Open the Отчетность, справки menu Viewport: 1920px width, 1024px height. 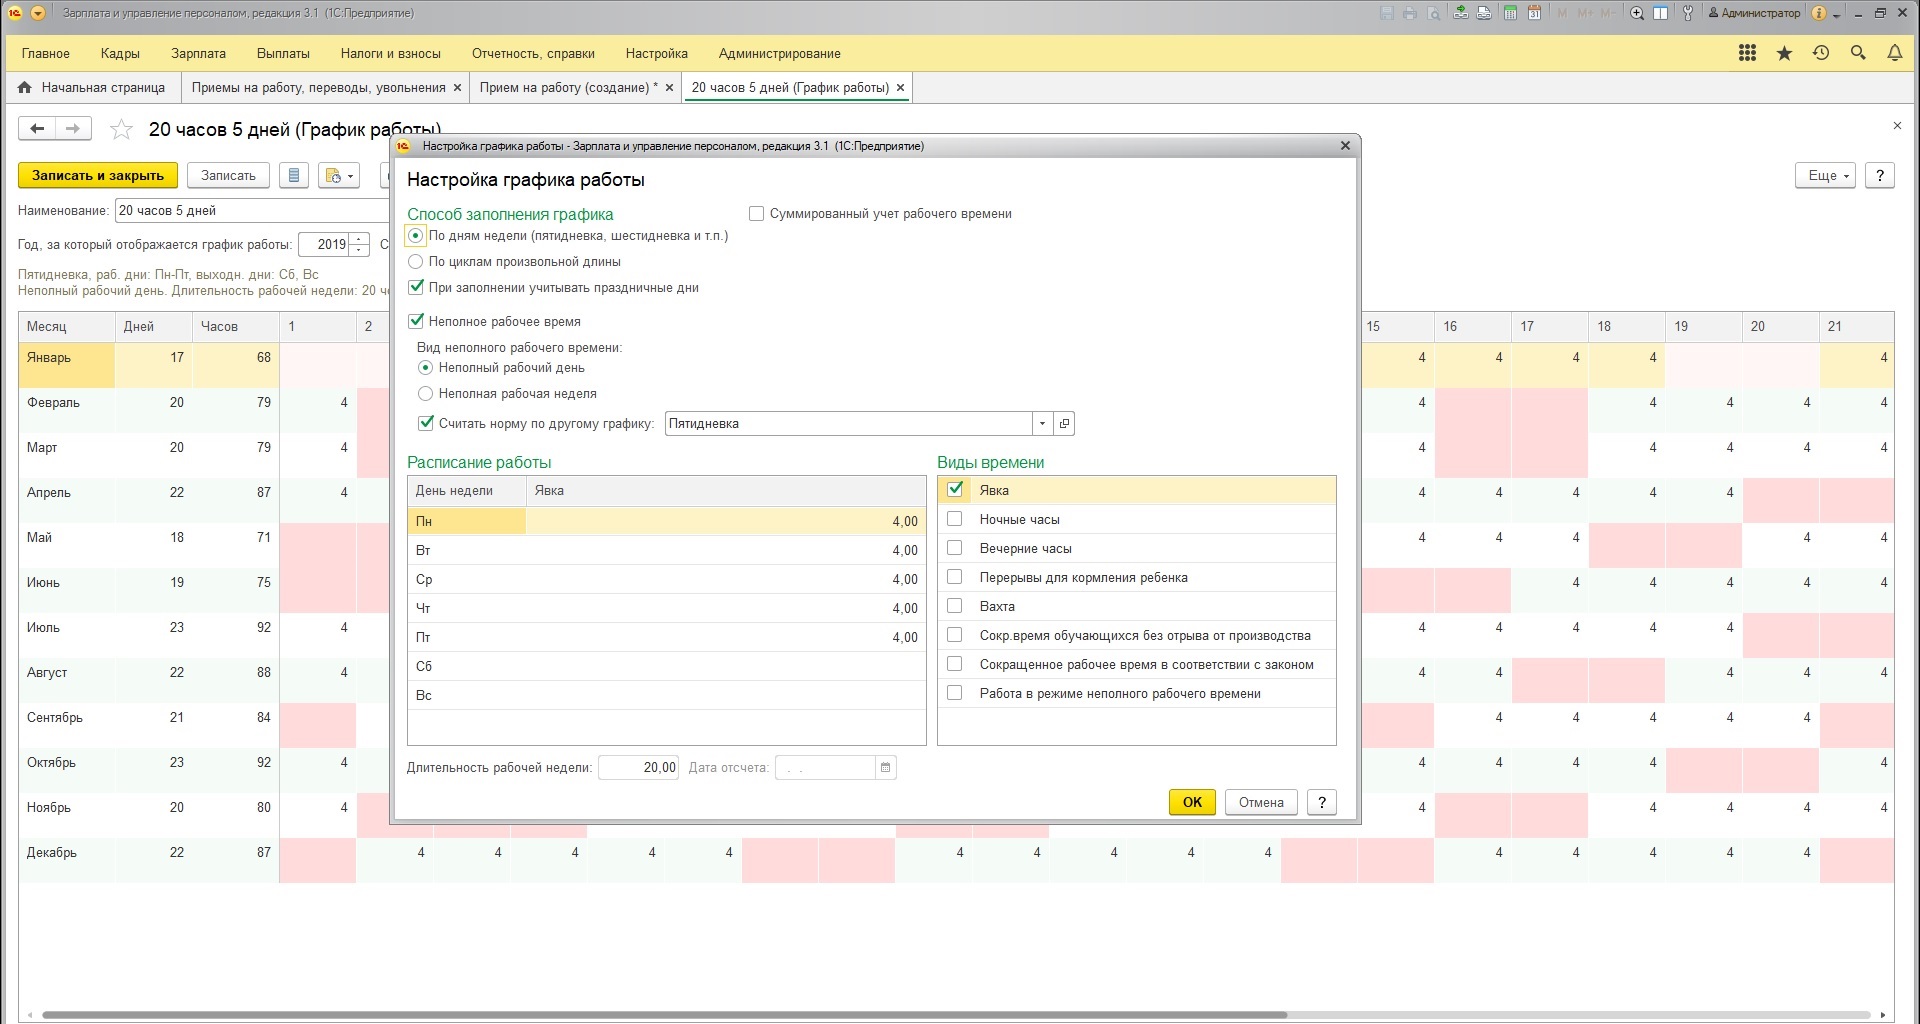point(533,53)
